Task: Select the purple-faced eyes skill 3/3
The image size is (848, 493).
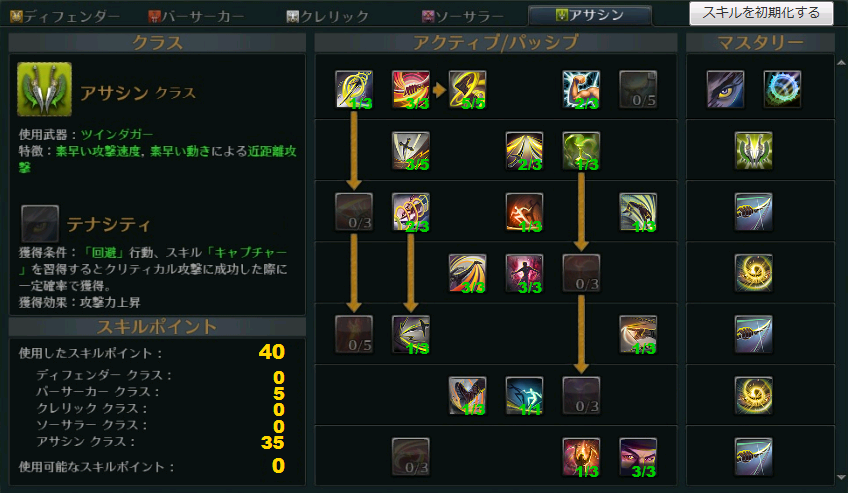Action: pos(638,457)
